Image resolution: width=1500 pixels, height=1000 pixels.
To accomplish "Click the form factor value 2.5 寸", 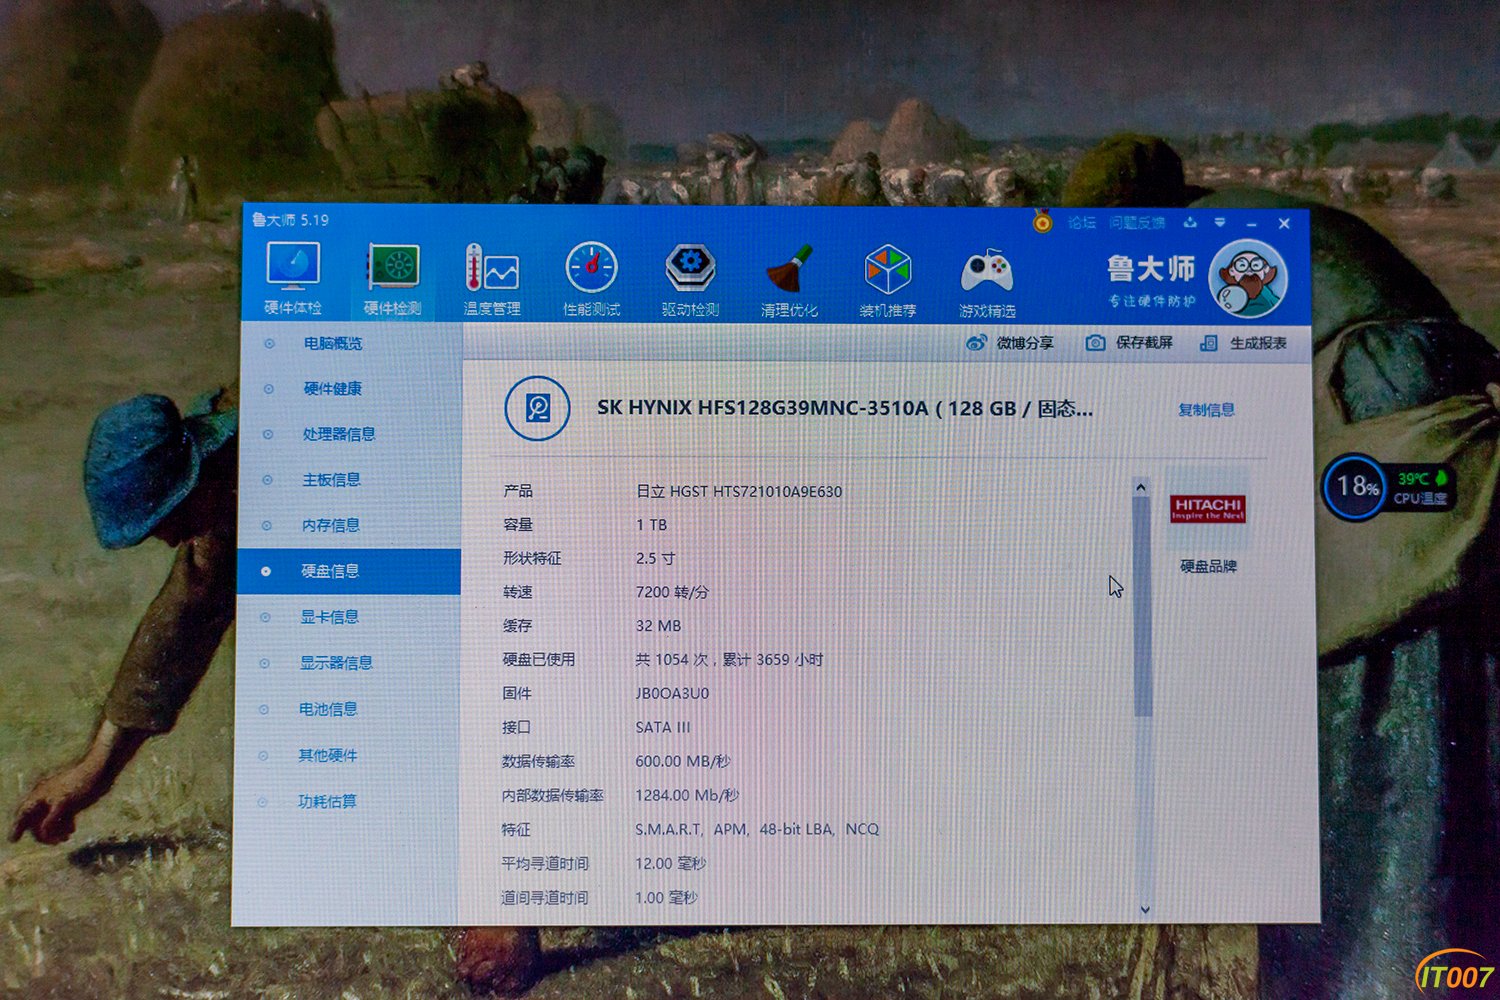I will (655, 559).
